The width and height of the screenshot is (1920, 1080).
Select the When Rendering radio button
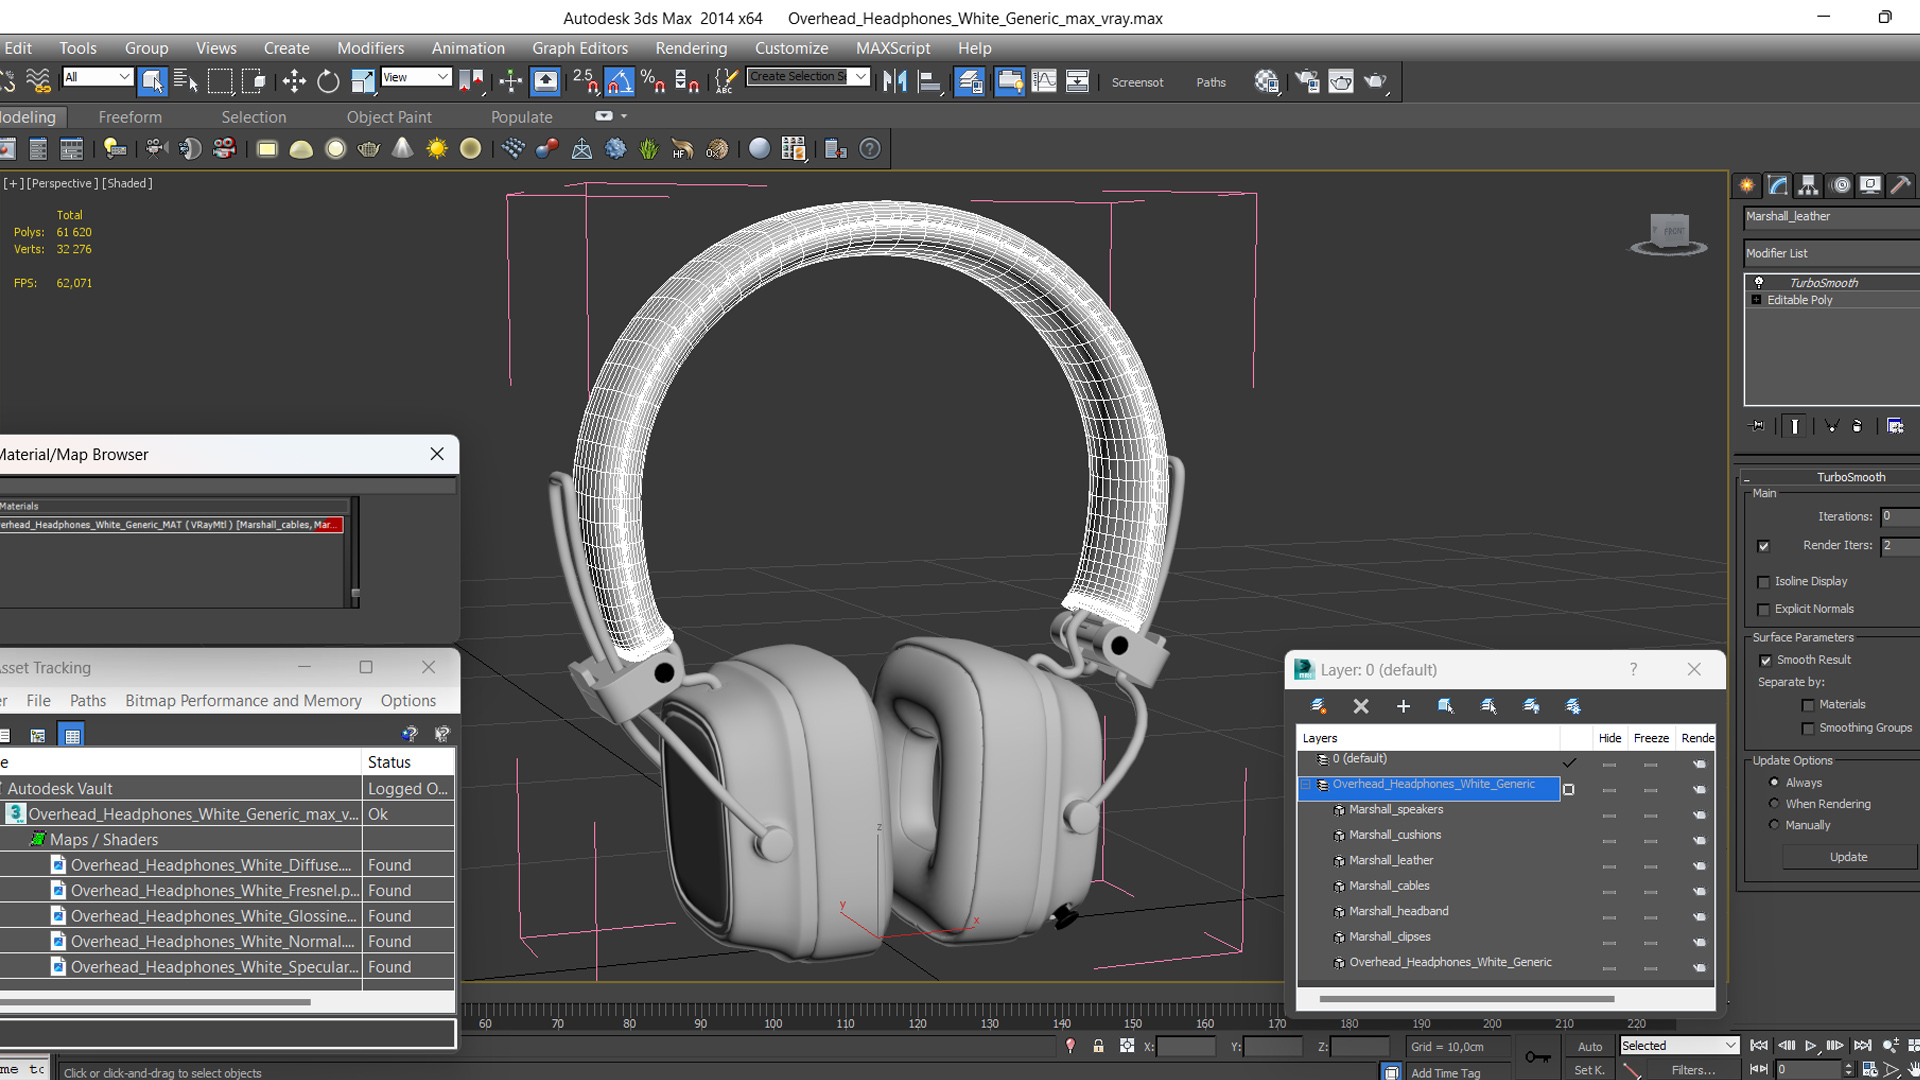[x=1775, y=803]
